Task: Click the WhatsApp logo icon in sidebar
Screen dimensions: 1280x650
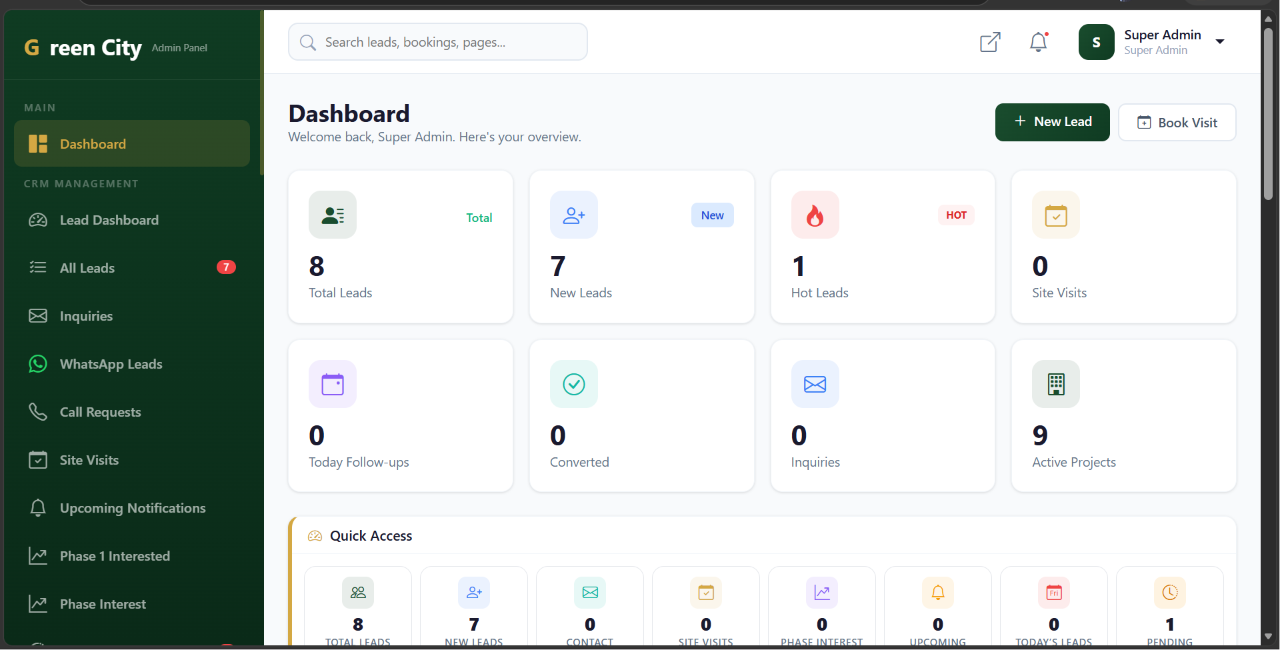Action: coord(38,364)
